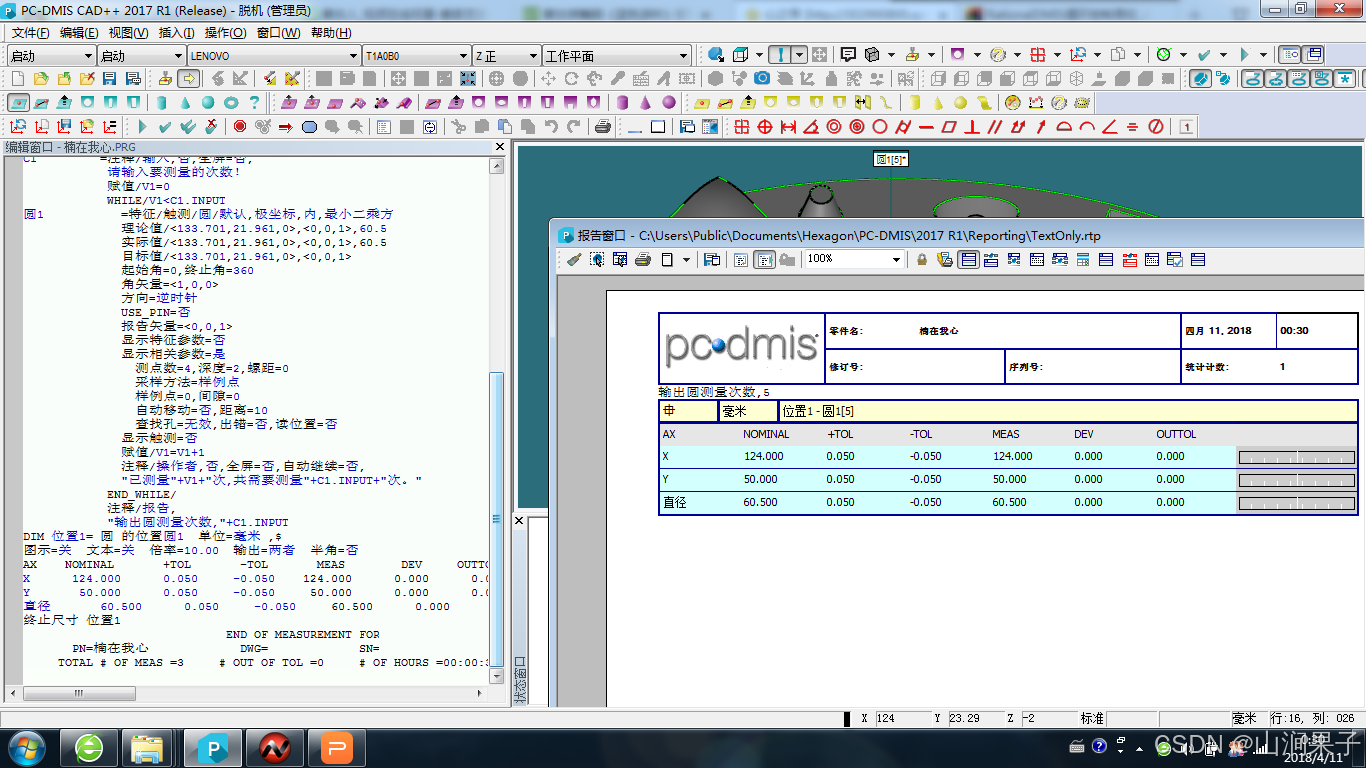Click the Execute green play arrow icon

[x=142, y=127]
